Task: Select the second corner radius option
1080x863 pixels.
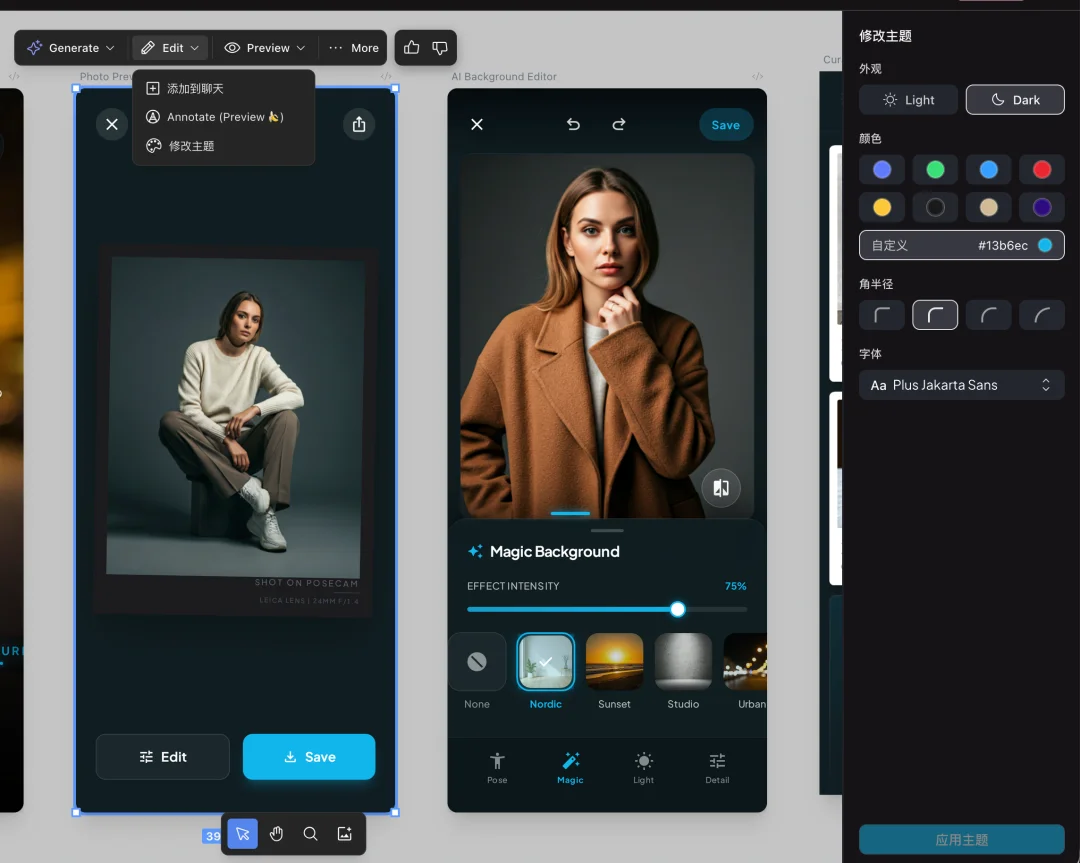Action: pyautogui.click(x=935, y=315)
